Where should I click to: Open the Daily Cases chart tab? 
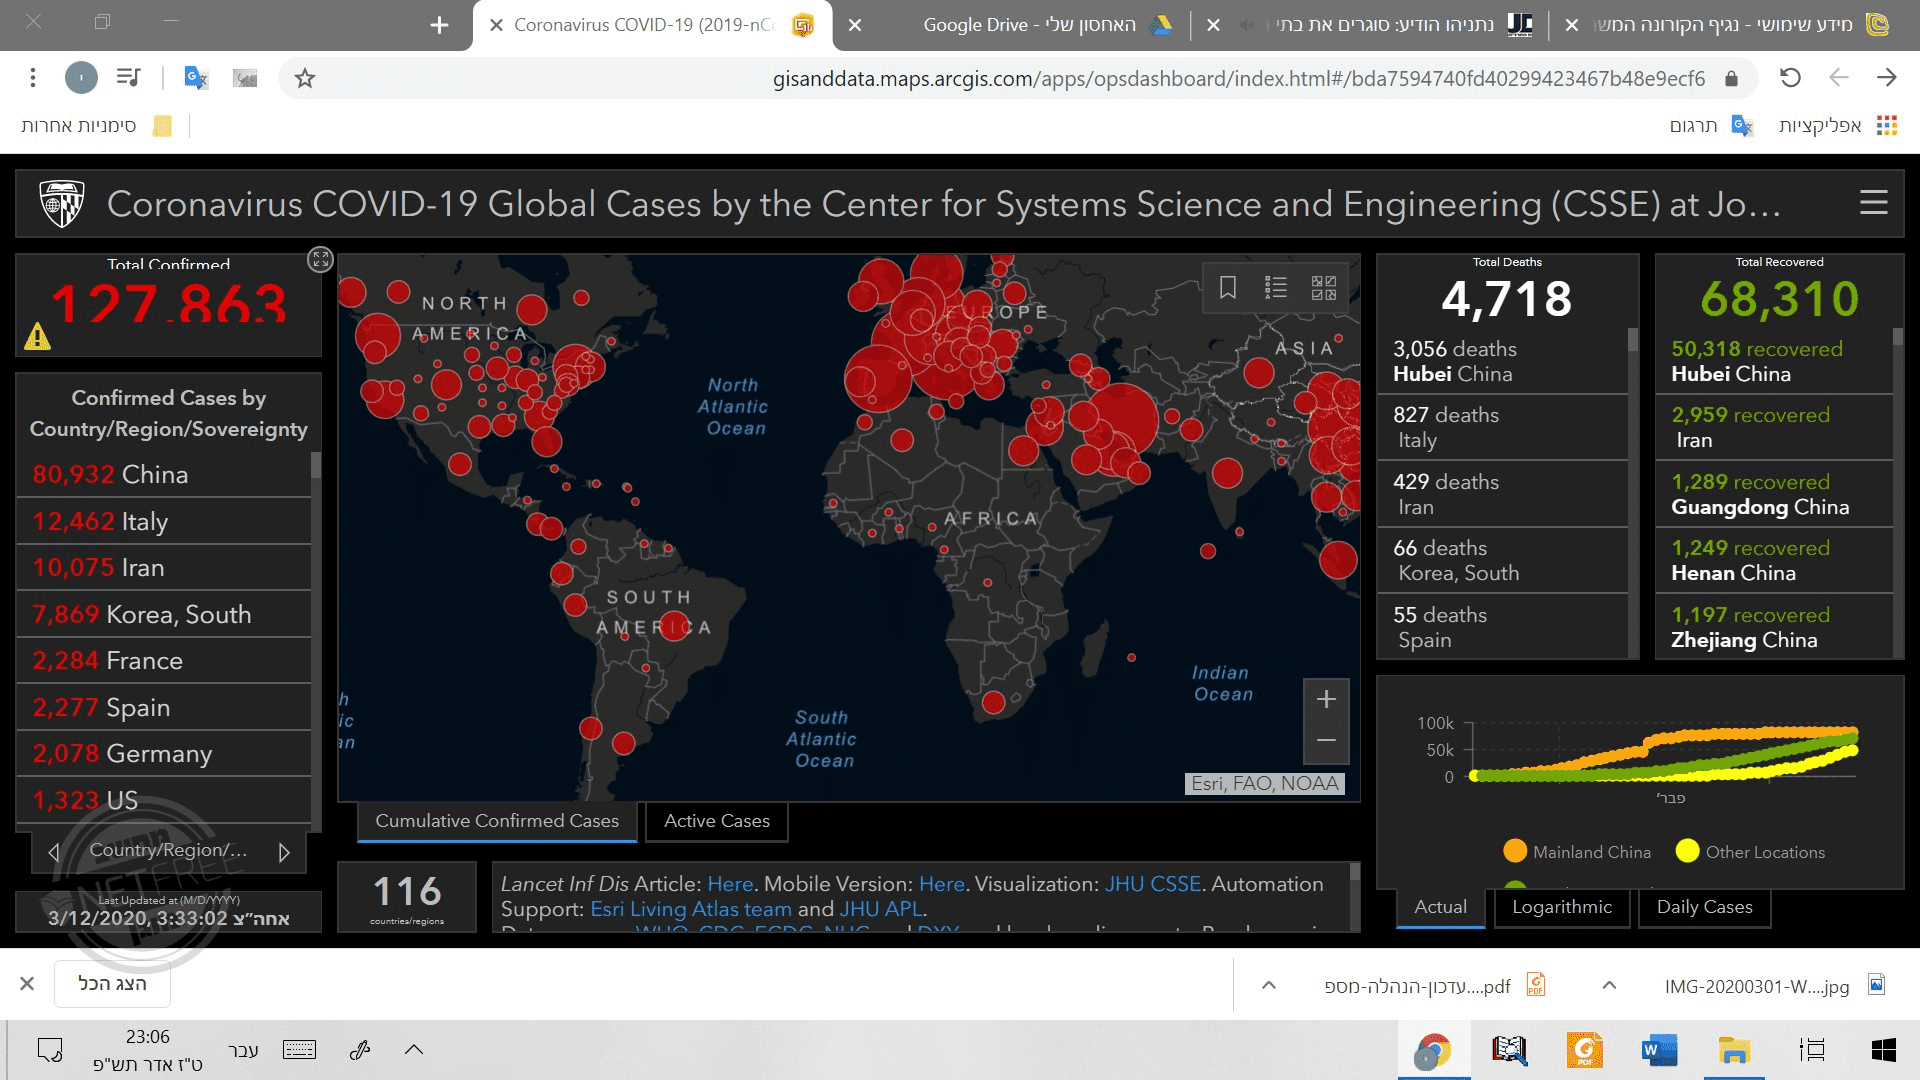pos(1704,907)
